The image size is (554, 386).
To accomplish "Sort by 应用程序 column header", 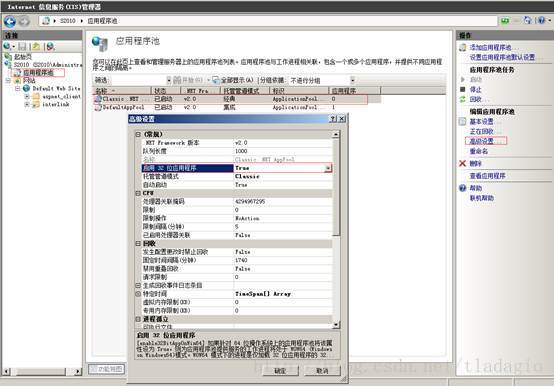I will pos(354,91).
